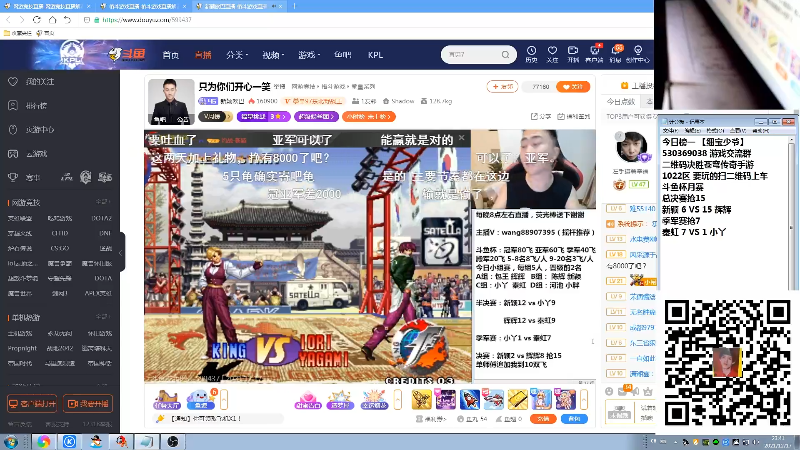Click the orange client download button in sidebar
Image resolution: width=800 pixels, height=450 pixels.
pos(32,404)
